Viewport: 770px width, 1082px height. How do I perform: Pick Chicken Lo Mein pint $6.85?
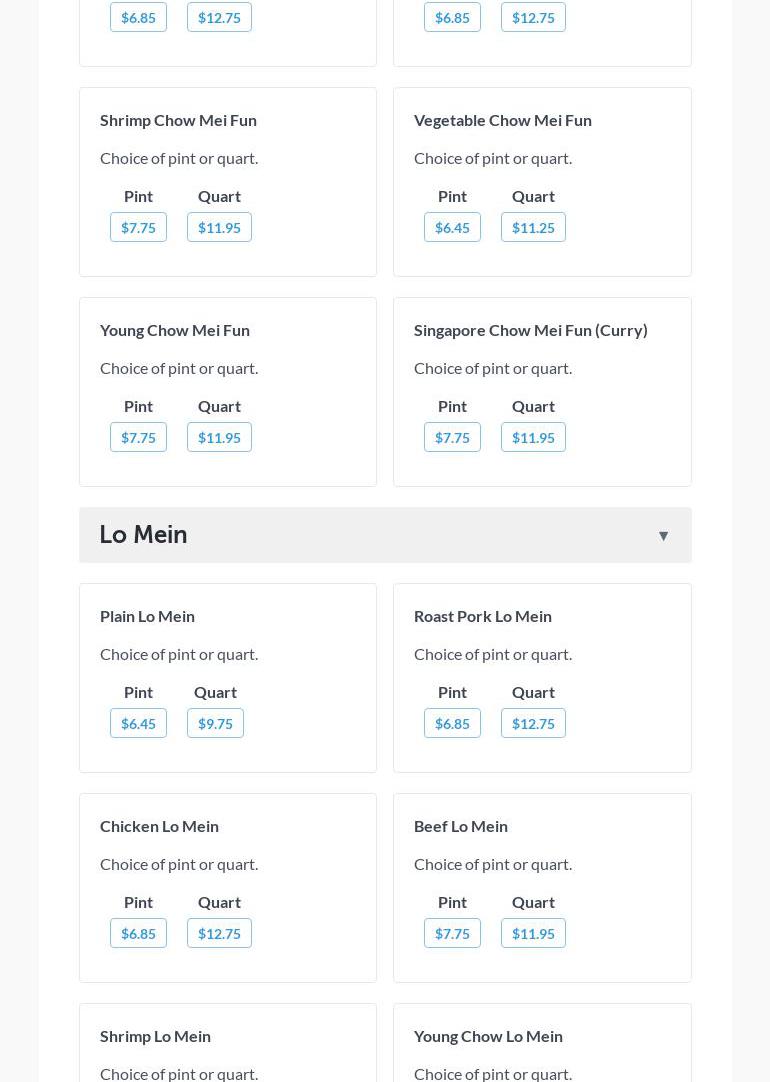138,934
